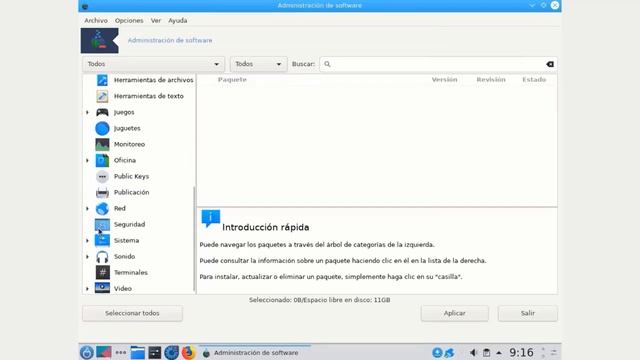Sort by the Estado column header
This screenshot has height=360, width=640.
534,80
